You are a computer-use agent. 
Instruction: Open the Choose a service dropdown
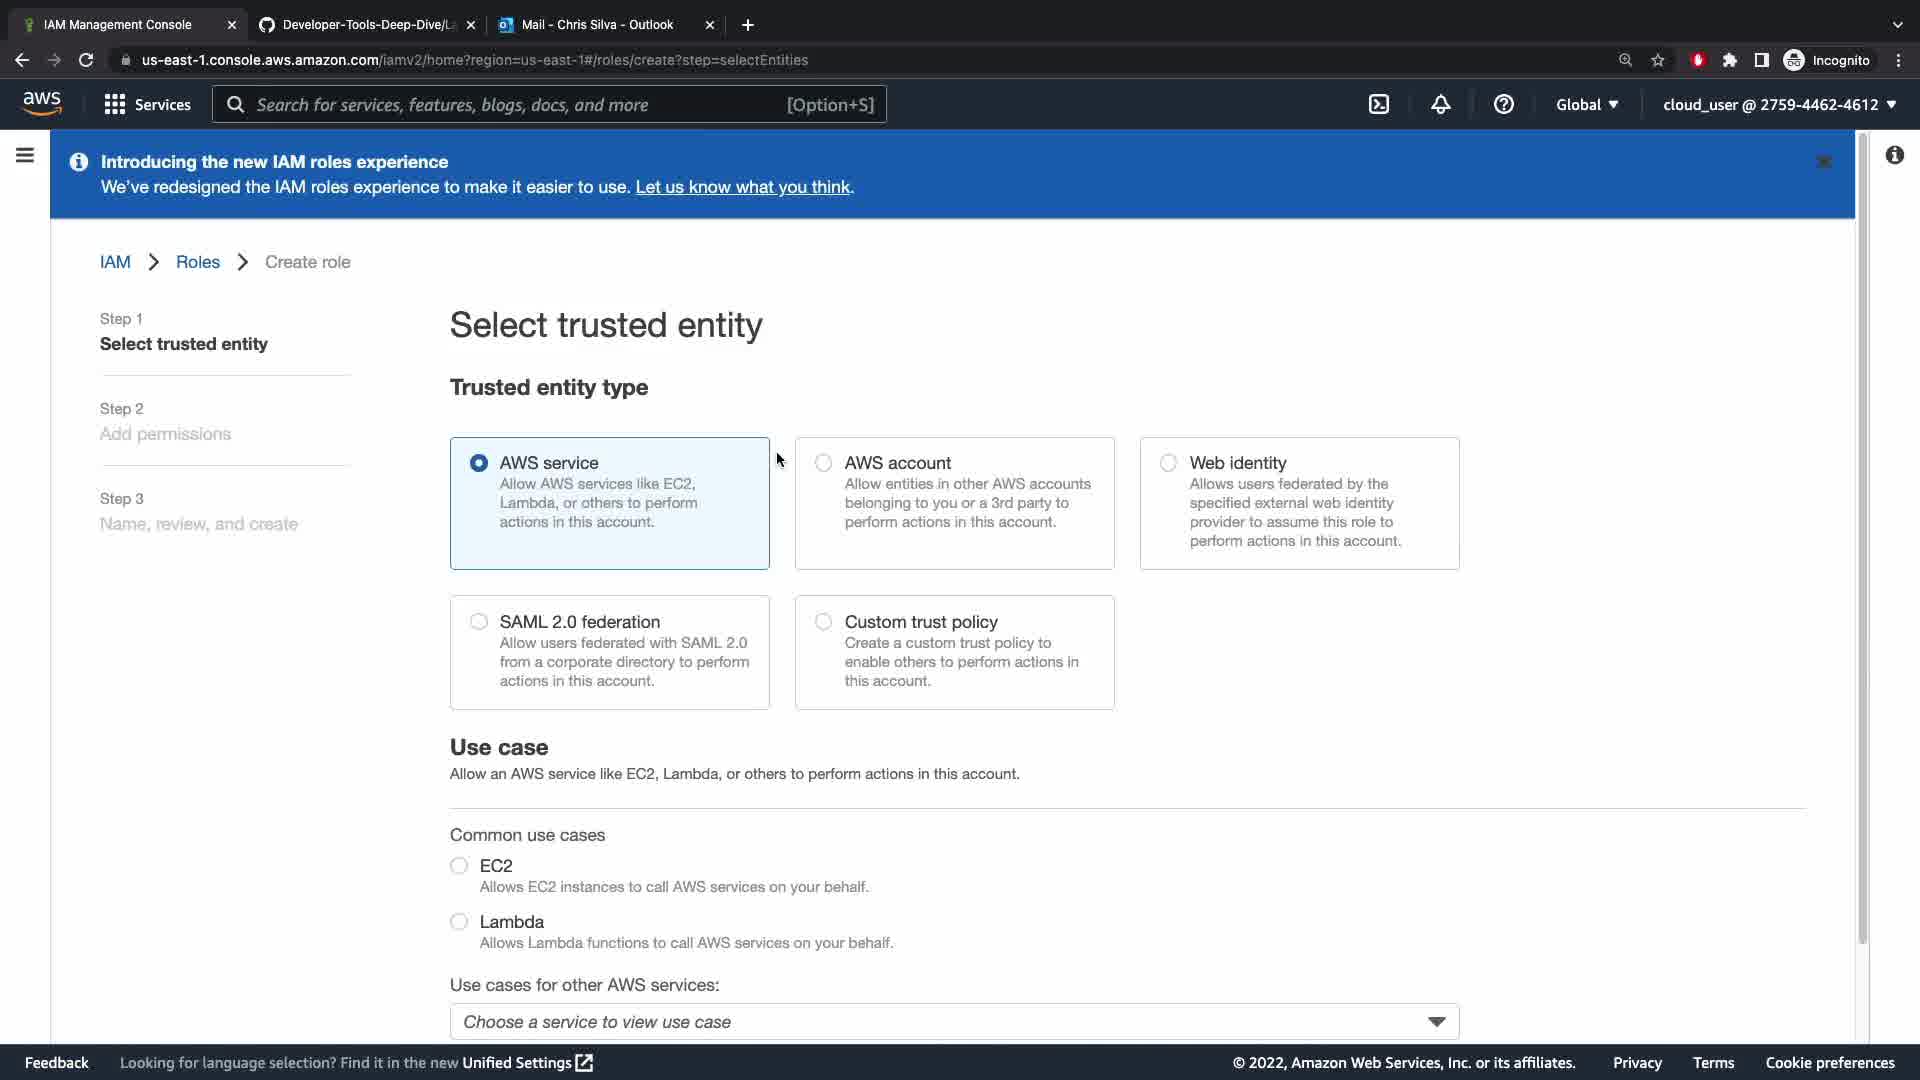(954, 1022)
